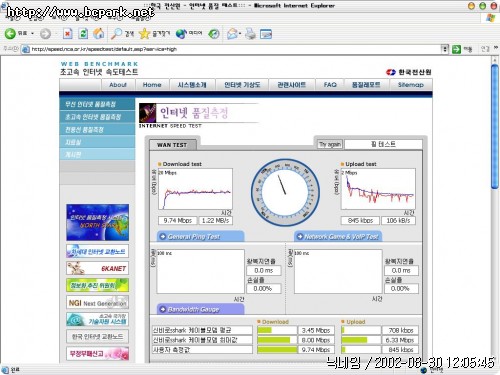Click upload bar beside 6.33 Mbps

[361, 340]
